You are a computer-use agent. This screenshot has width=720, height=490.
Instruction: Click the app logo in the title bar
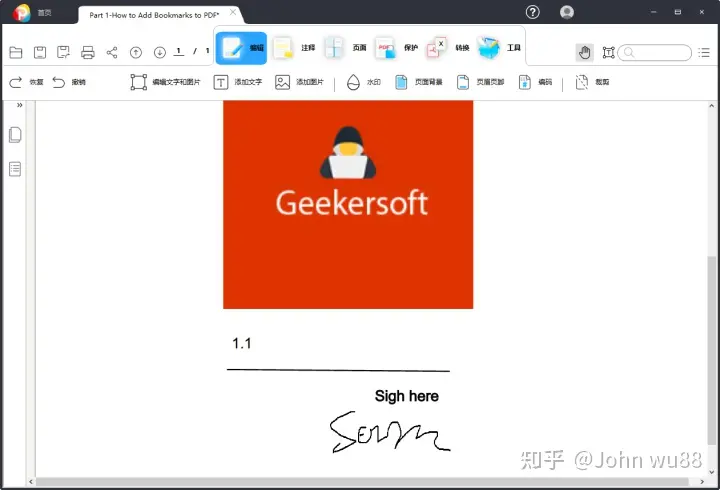(x=21, y=12)
